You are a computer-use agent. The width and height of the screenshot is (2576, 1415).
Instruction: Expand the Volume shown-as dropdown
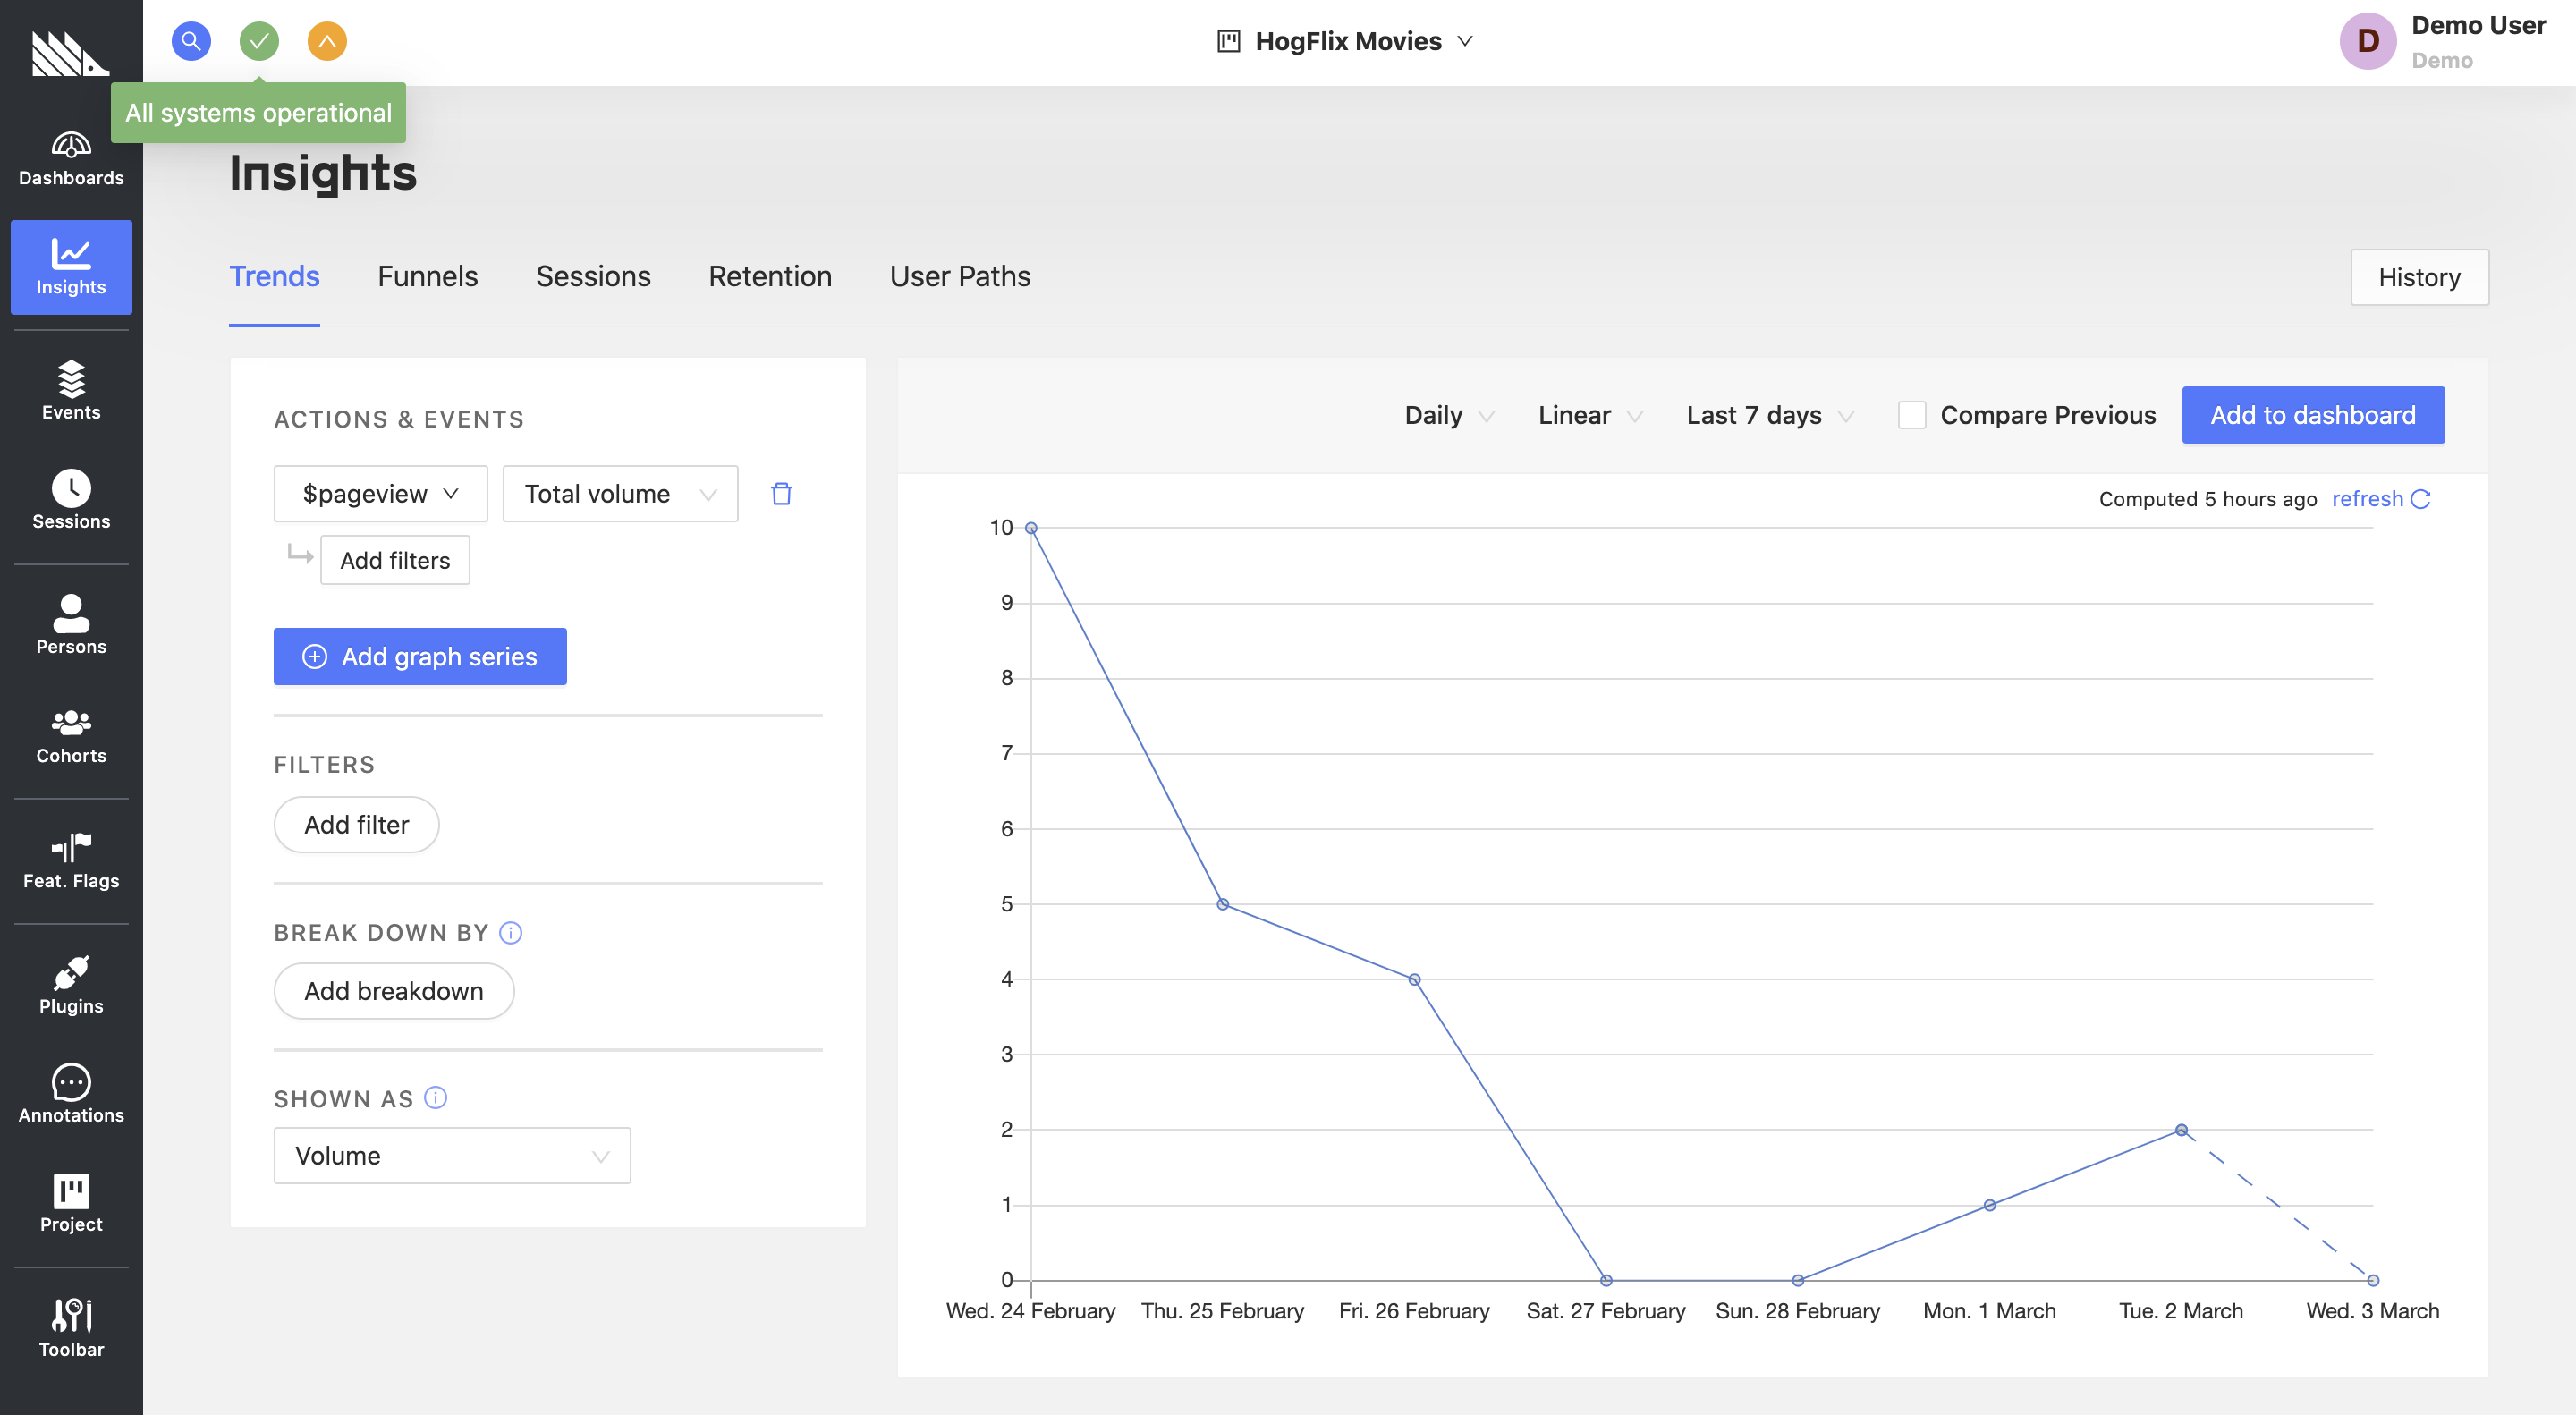(451, 1154)
